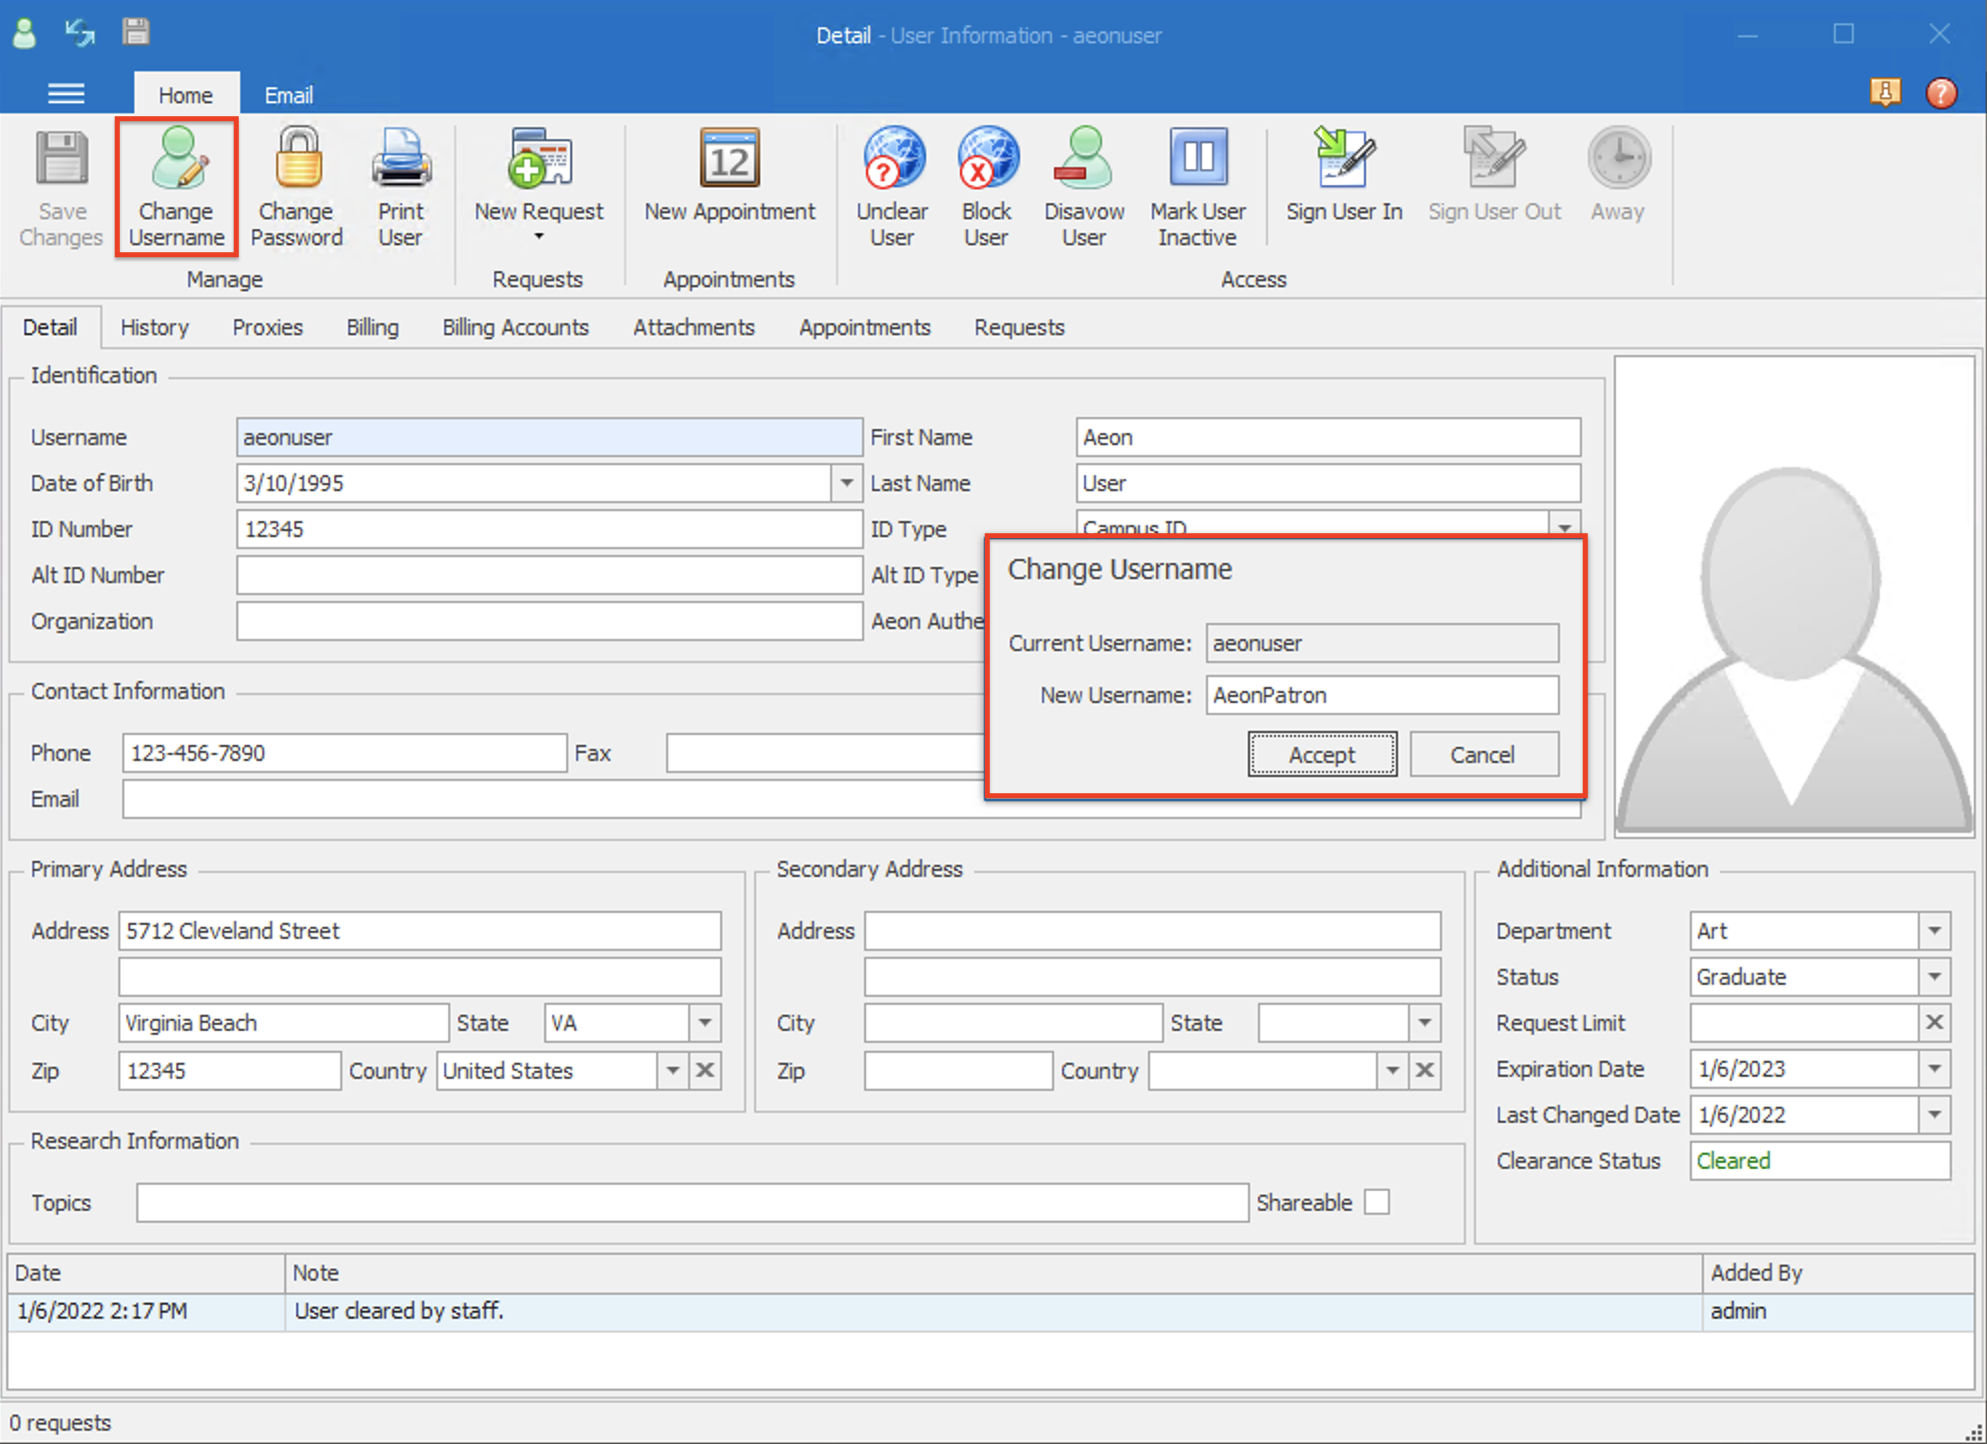Click the Print User printer icon
Viewport: 1987px width, 1444px height.
click(x=401, y=160)
